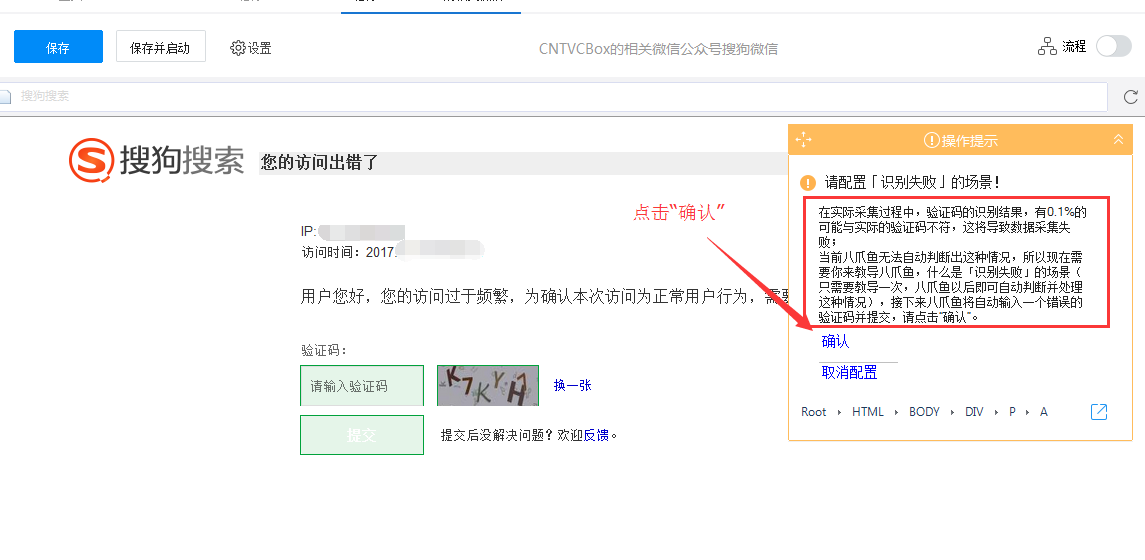Screen dimensions: 1145x560
Task: Click the 反馈 link
Action: pos(596,435)
